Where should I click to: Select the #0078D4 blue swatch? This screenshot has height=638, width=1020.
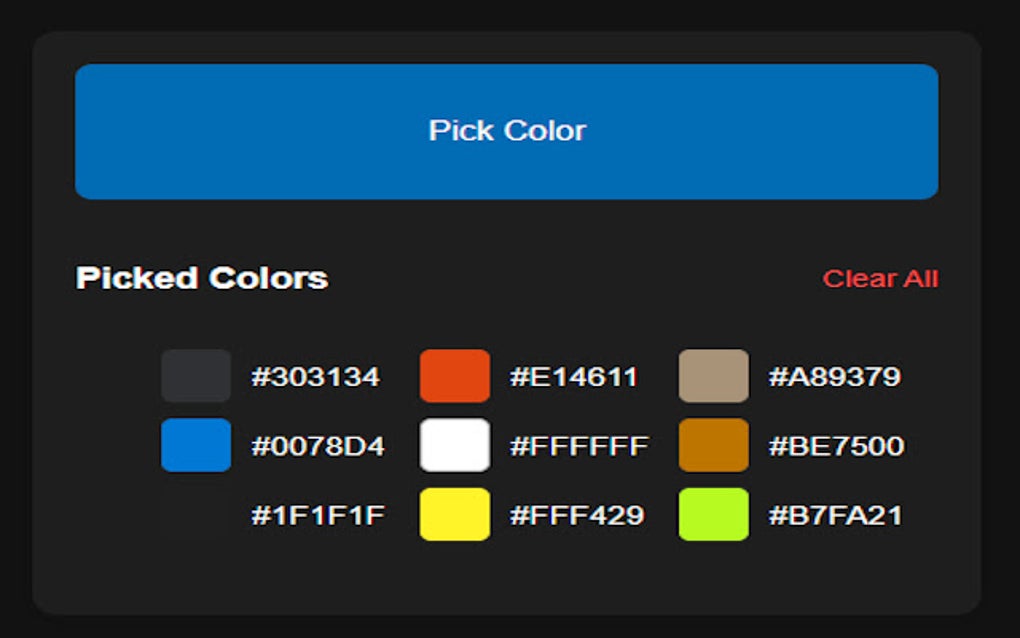195,447
